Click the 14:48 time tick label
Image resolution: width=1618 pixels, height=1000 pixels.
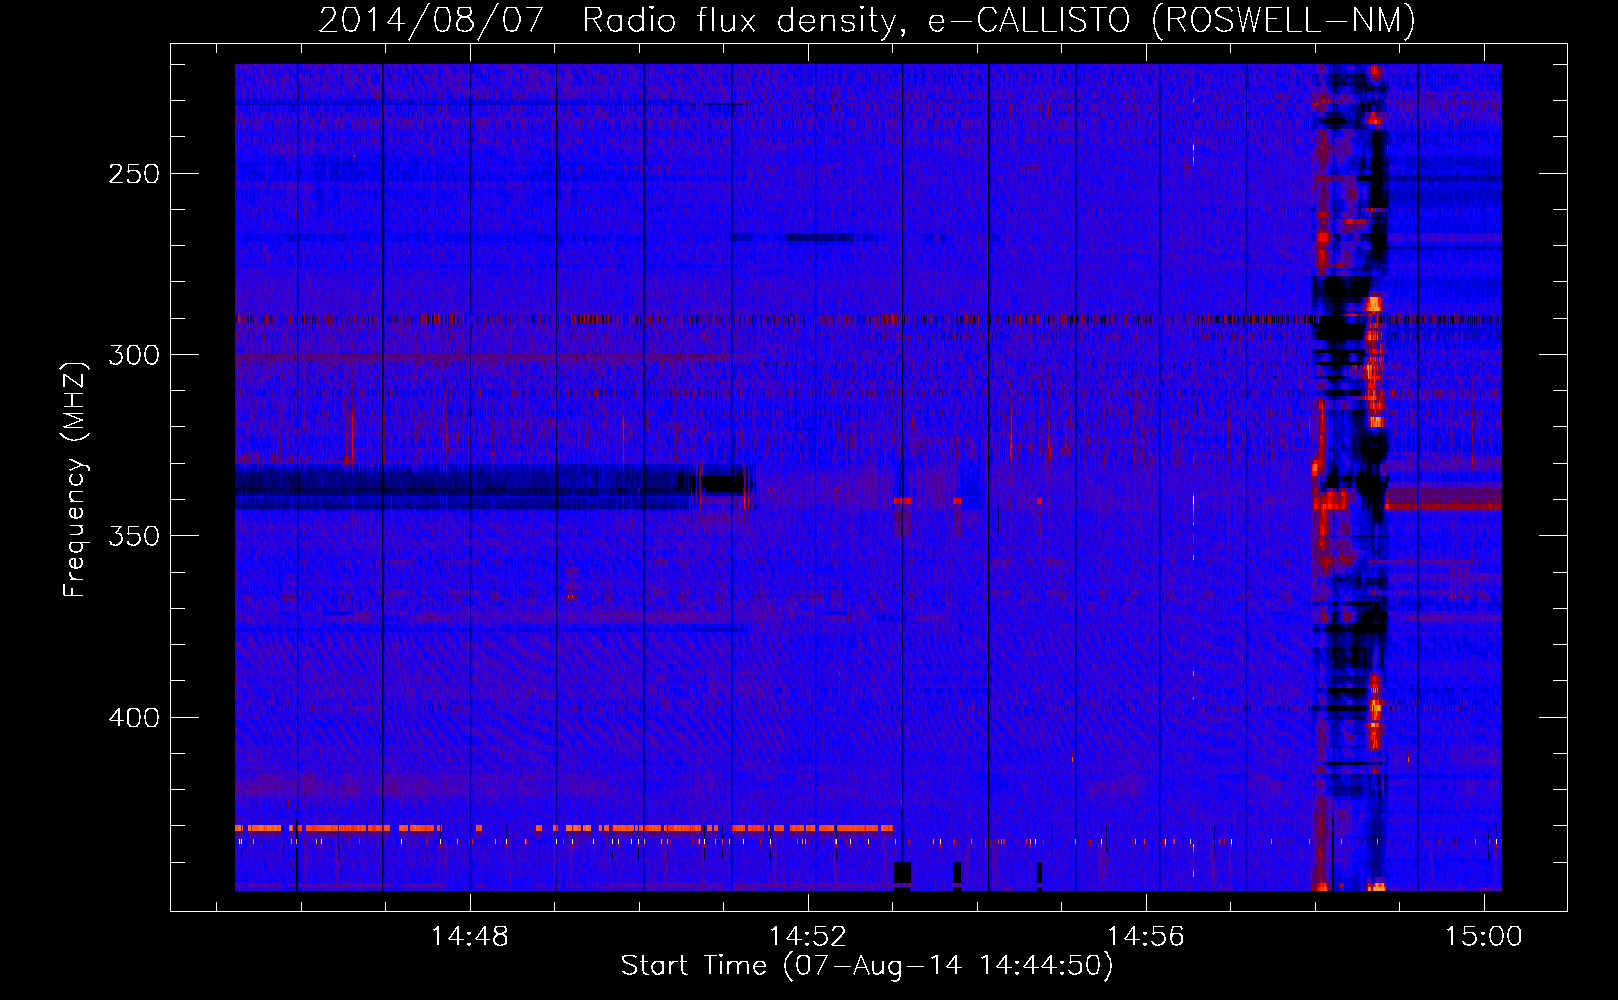tap(470, 936)
